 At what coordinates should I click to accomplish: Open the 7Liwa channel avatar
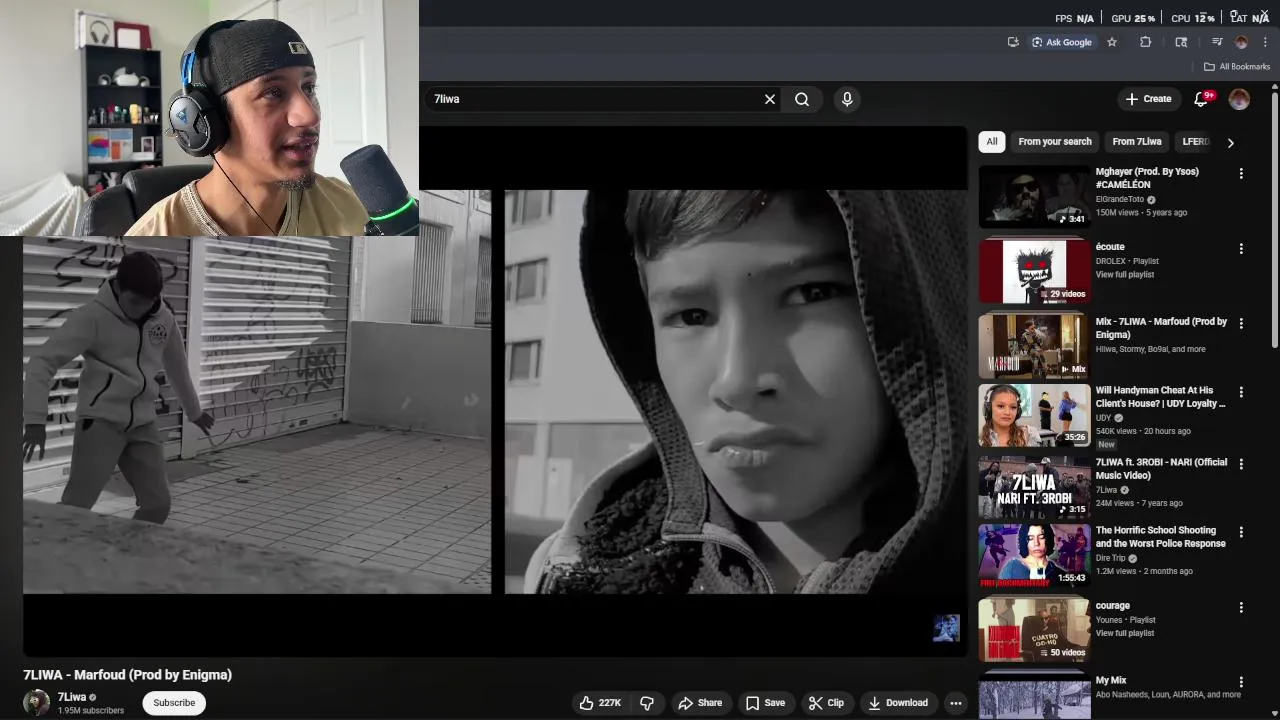(x=37, y=703)
